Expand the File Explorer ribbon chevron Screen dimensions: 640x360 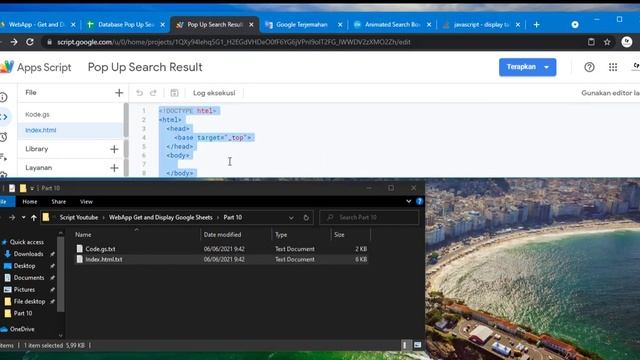coord(408,201)
